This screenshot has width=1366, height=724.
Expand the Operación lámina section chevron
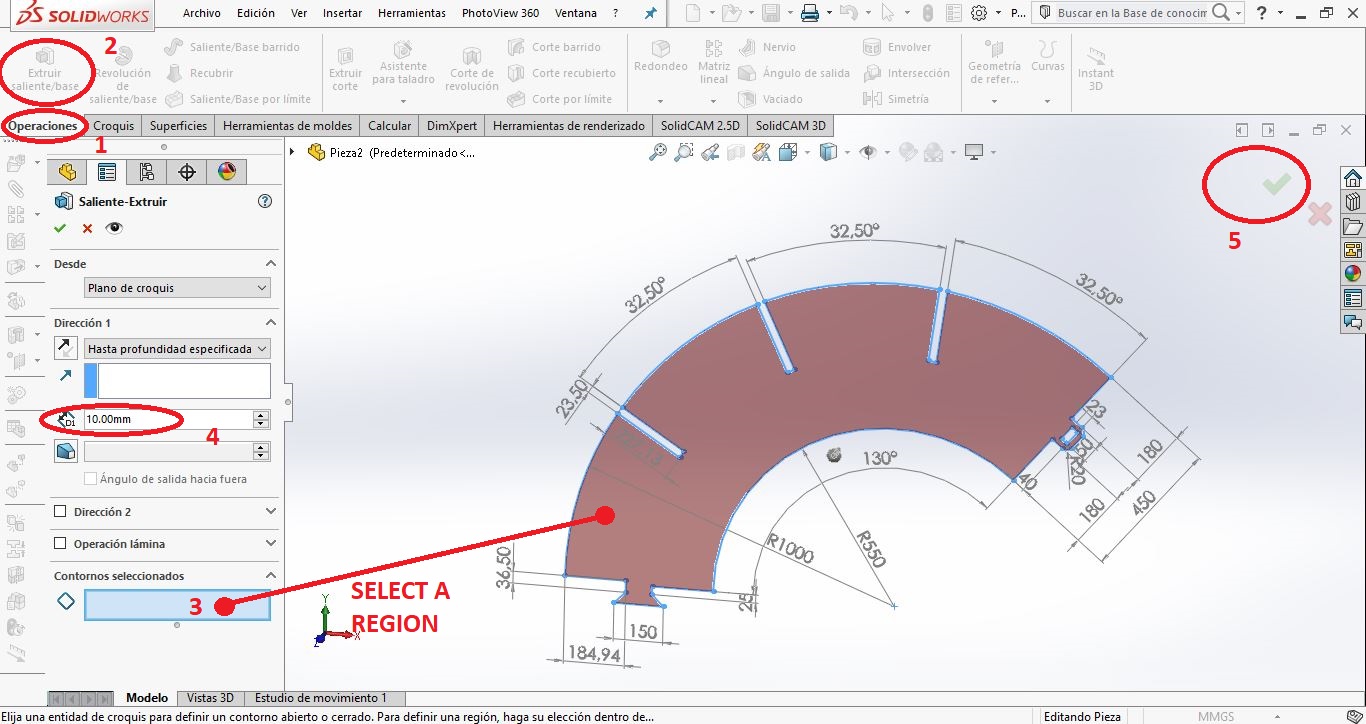click(270, 544)
